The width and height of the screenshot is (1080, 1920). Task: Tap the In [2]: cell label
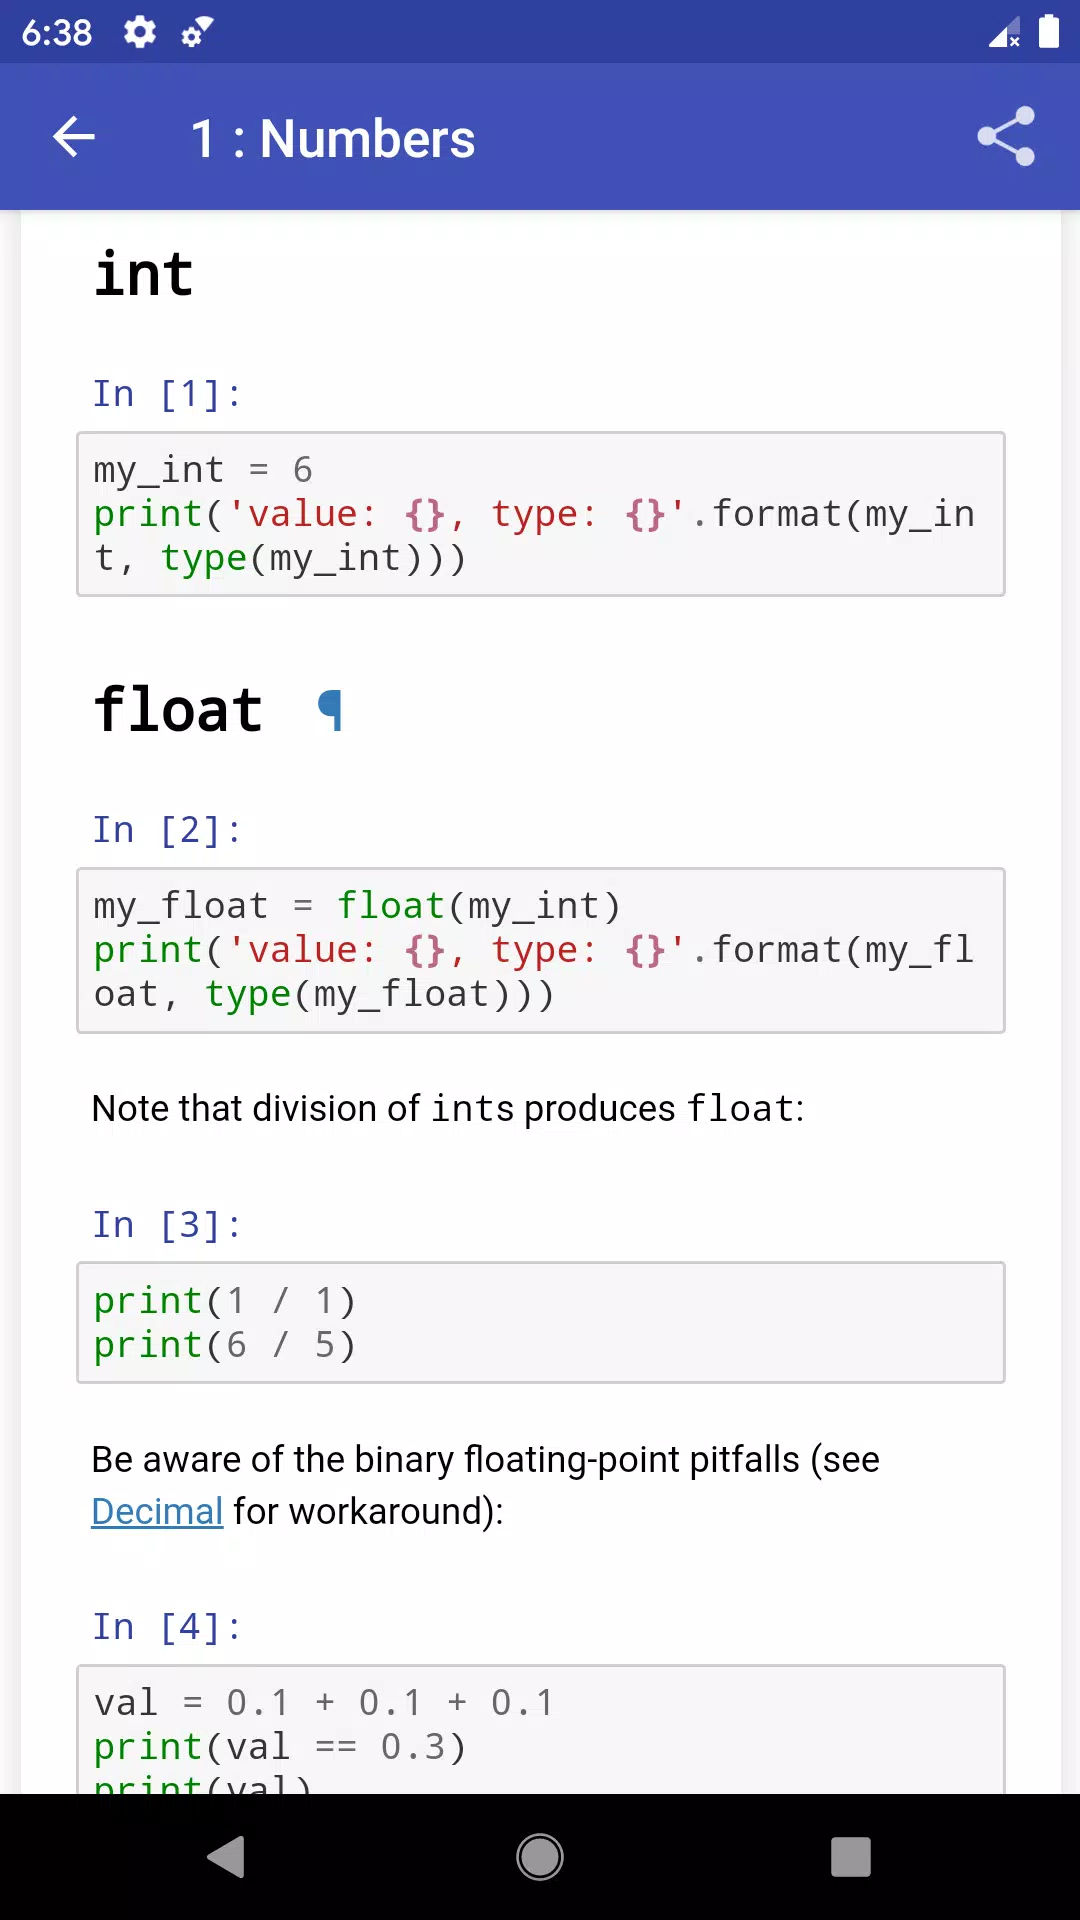coord(167,830)
